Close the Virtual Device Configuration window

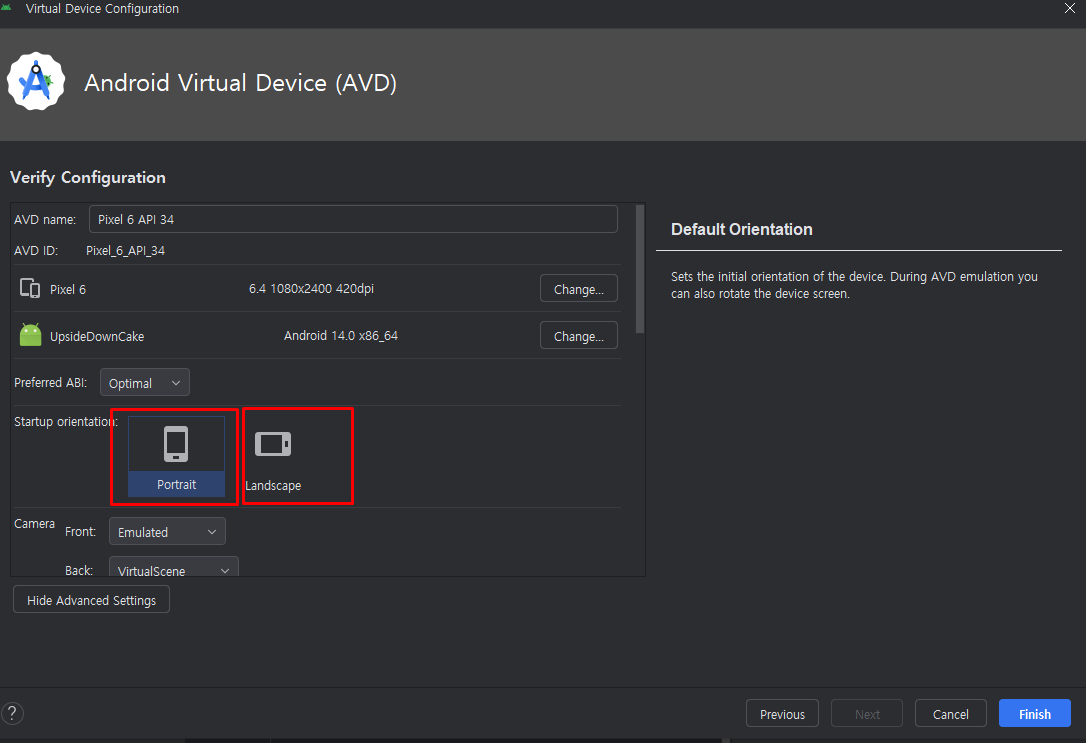click(x=1069, y=8)
